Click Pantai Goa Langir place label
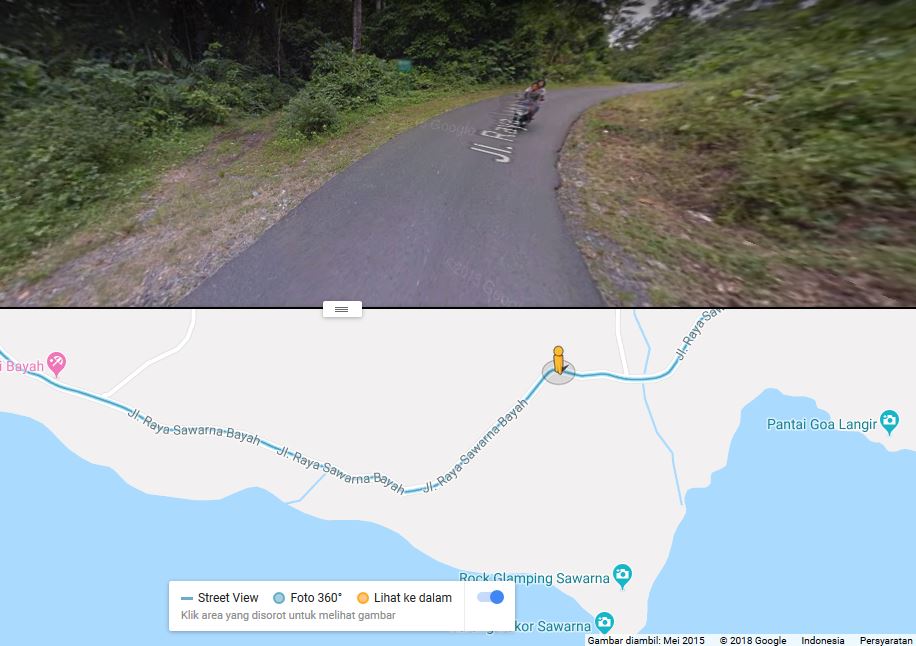Image resolution: width=916 pixels, height=646 pixels. (x=821, y=424)
